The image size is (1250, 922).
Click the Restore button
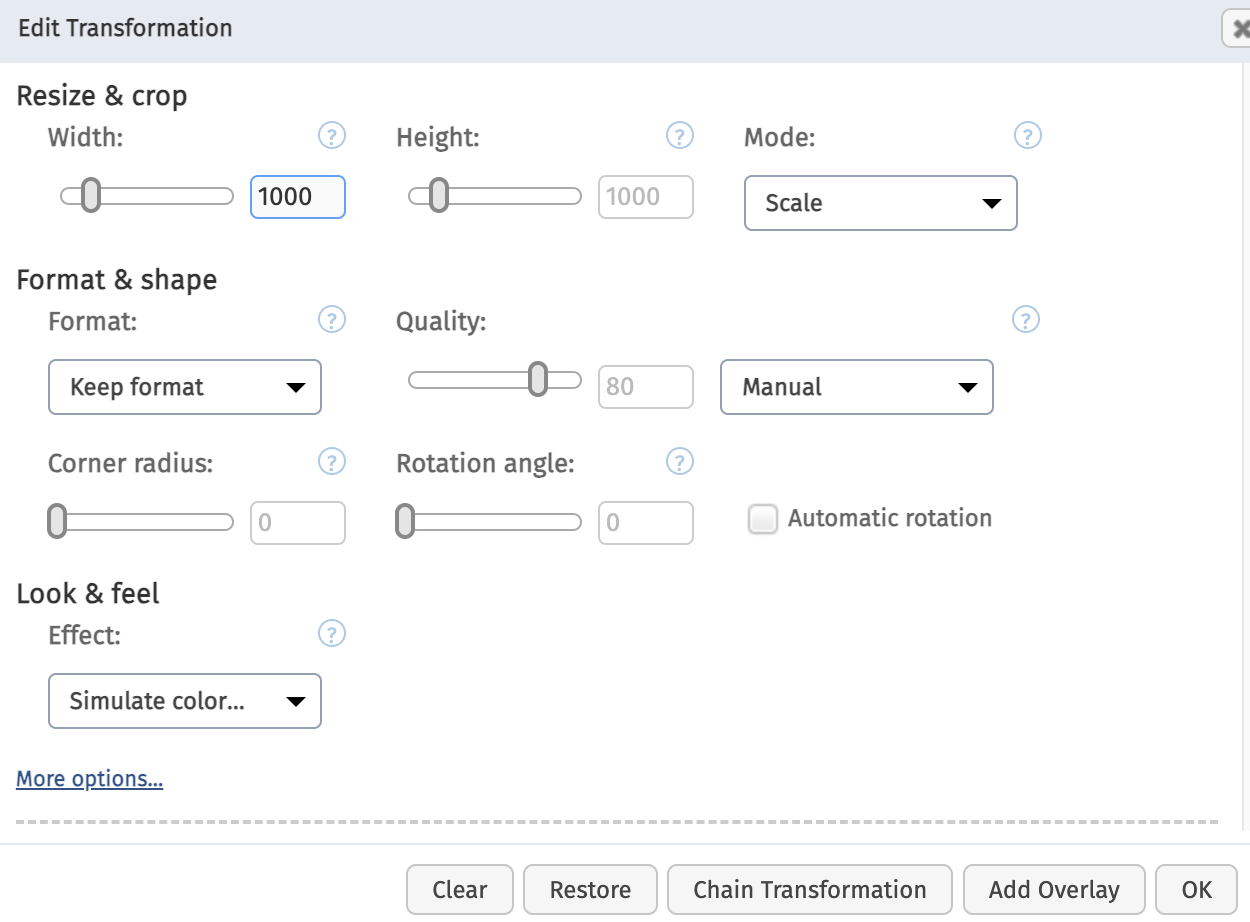(x=590, y=890)
